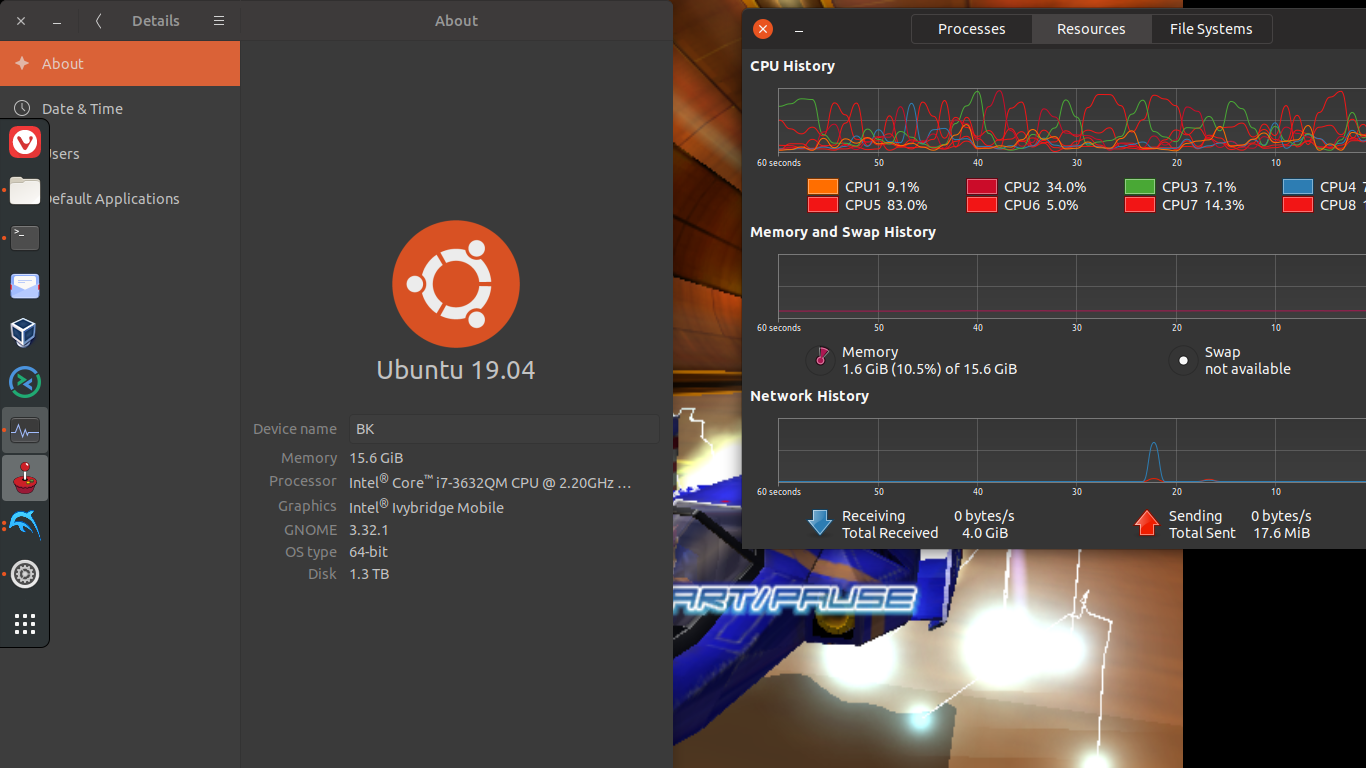Click the Show Applications grid icon
The image size is (1366, 768).
tap(25, 624)
